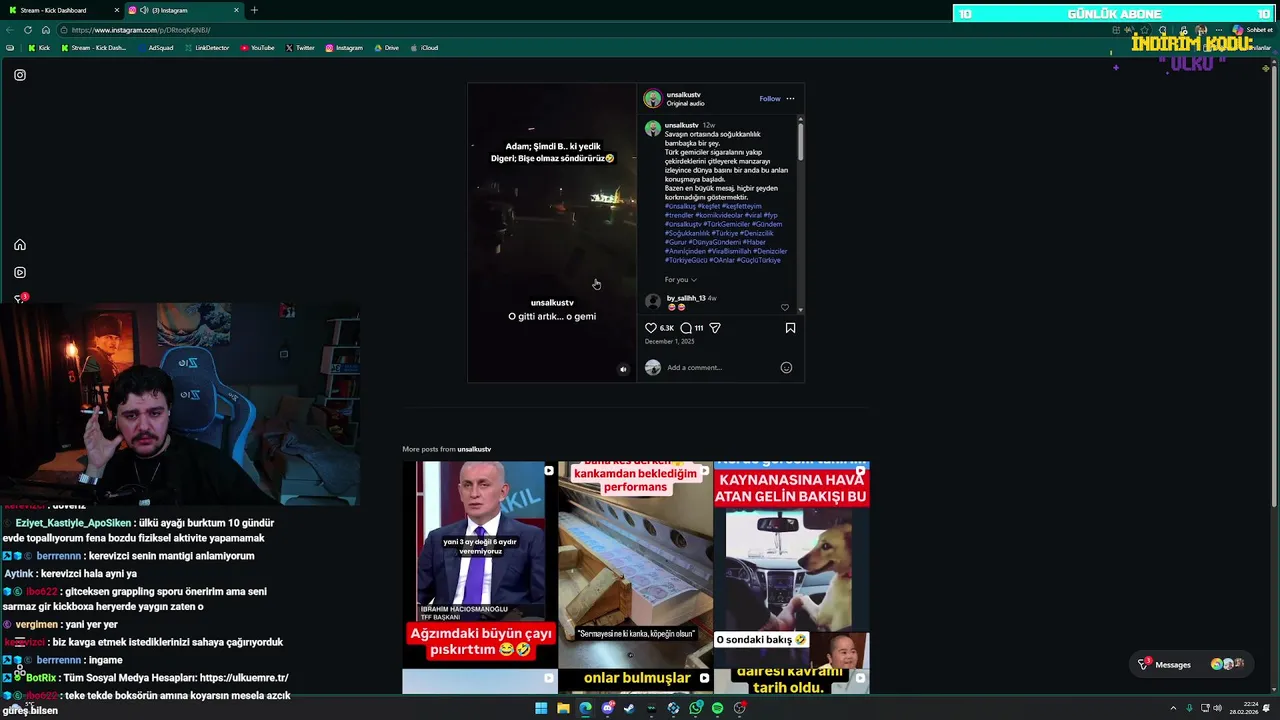This screenshot has height=720, width=1280.
Task: Open the emoji picker in comment box
Action: pos(786,367)
